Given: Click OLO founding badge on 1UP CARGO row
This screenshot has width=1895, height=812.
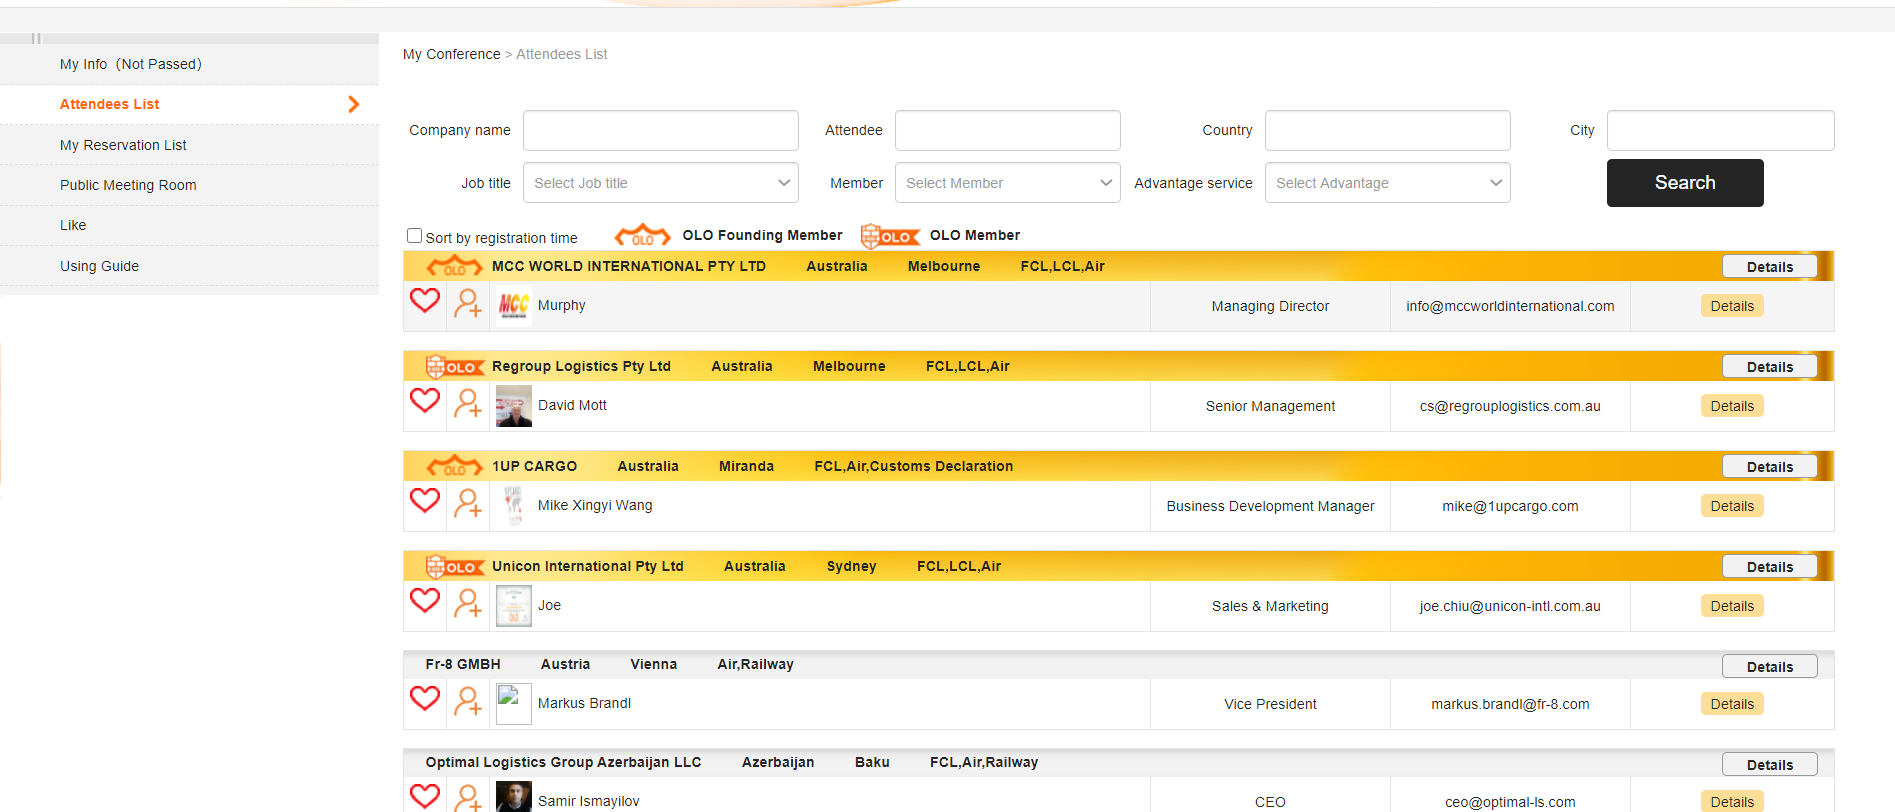Looking at the screenshot, I should [x=455, y=466].
